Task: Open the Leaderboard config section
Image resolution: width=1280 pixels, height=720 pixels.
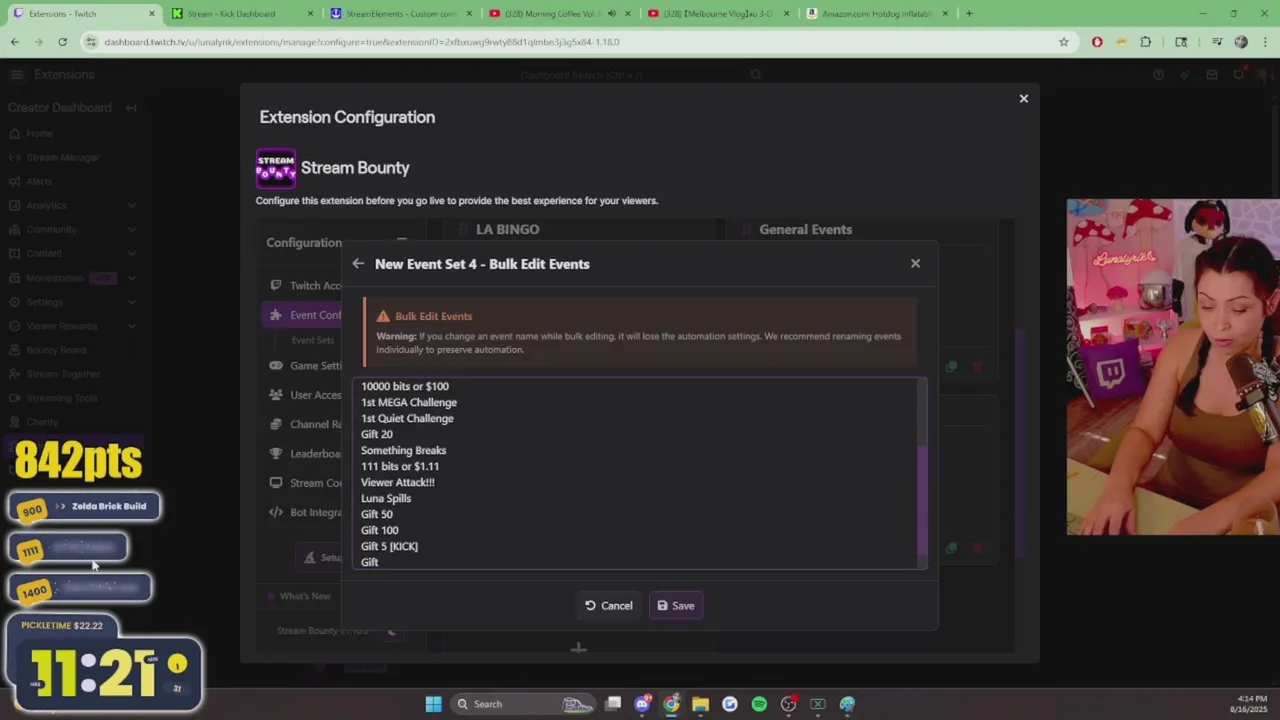Action: tap(305, 453)
